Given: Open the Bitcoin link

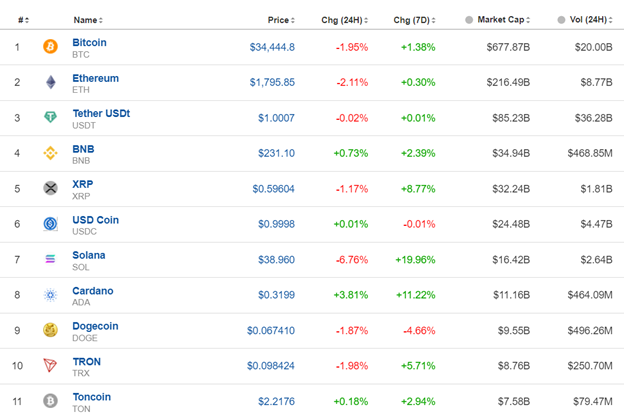Looking at the screenshot, I should (89, 42).
